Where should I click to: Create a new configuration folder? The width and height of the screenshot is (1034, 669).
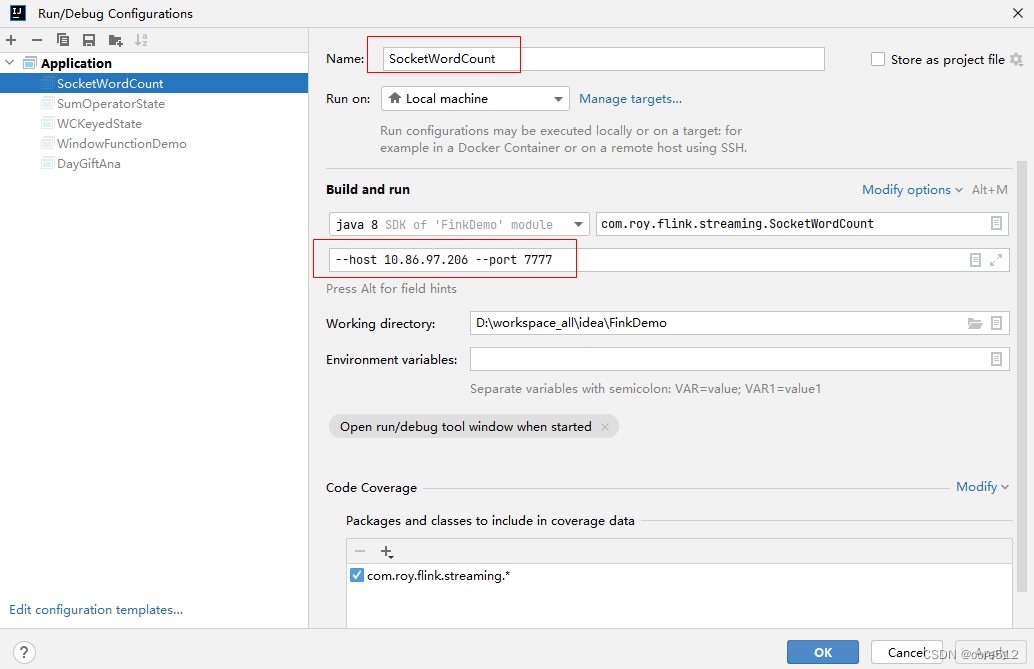pyautogui.click(x=115, y=39)
